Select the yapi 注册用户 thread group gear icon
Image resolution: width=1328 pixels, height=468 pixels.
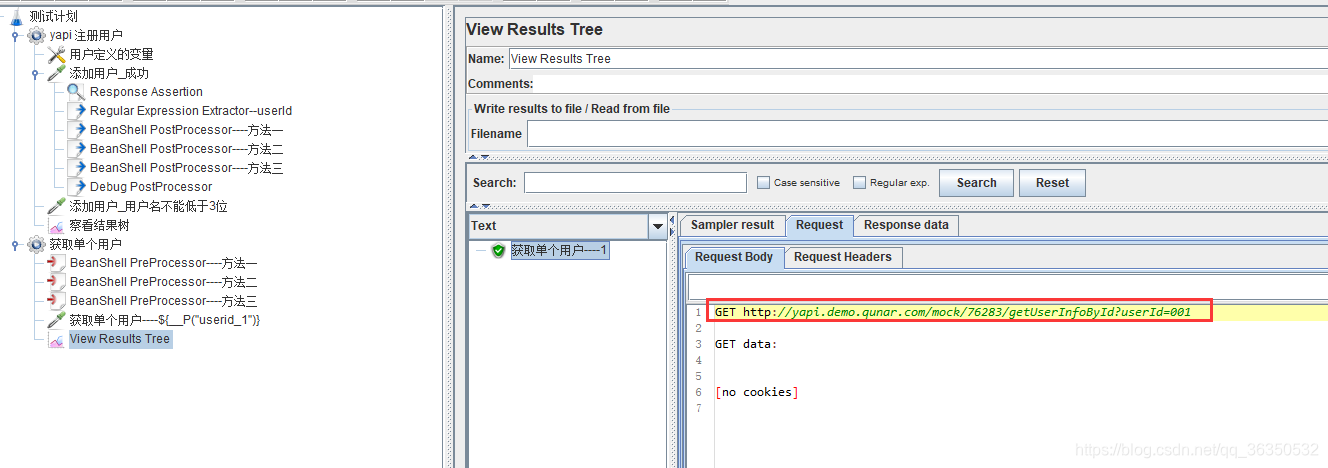tap(36, 35)
